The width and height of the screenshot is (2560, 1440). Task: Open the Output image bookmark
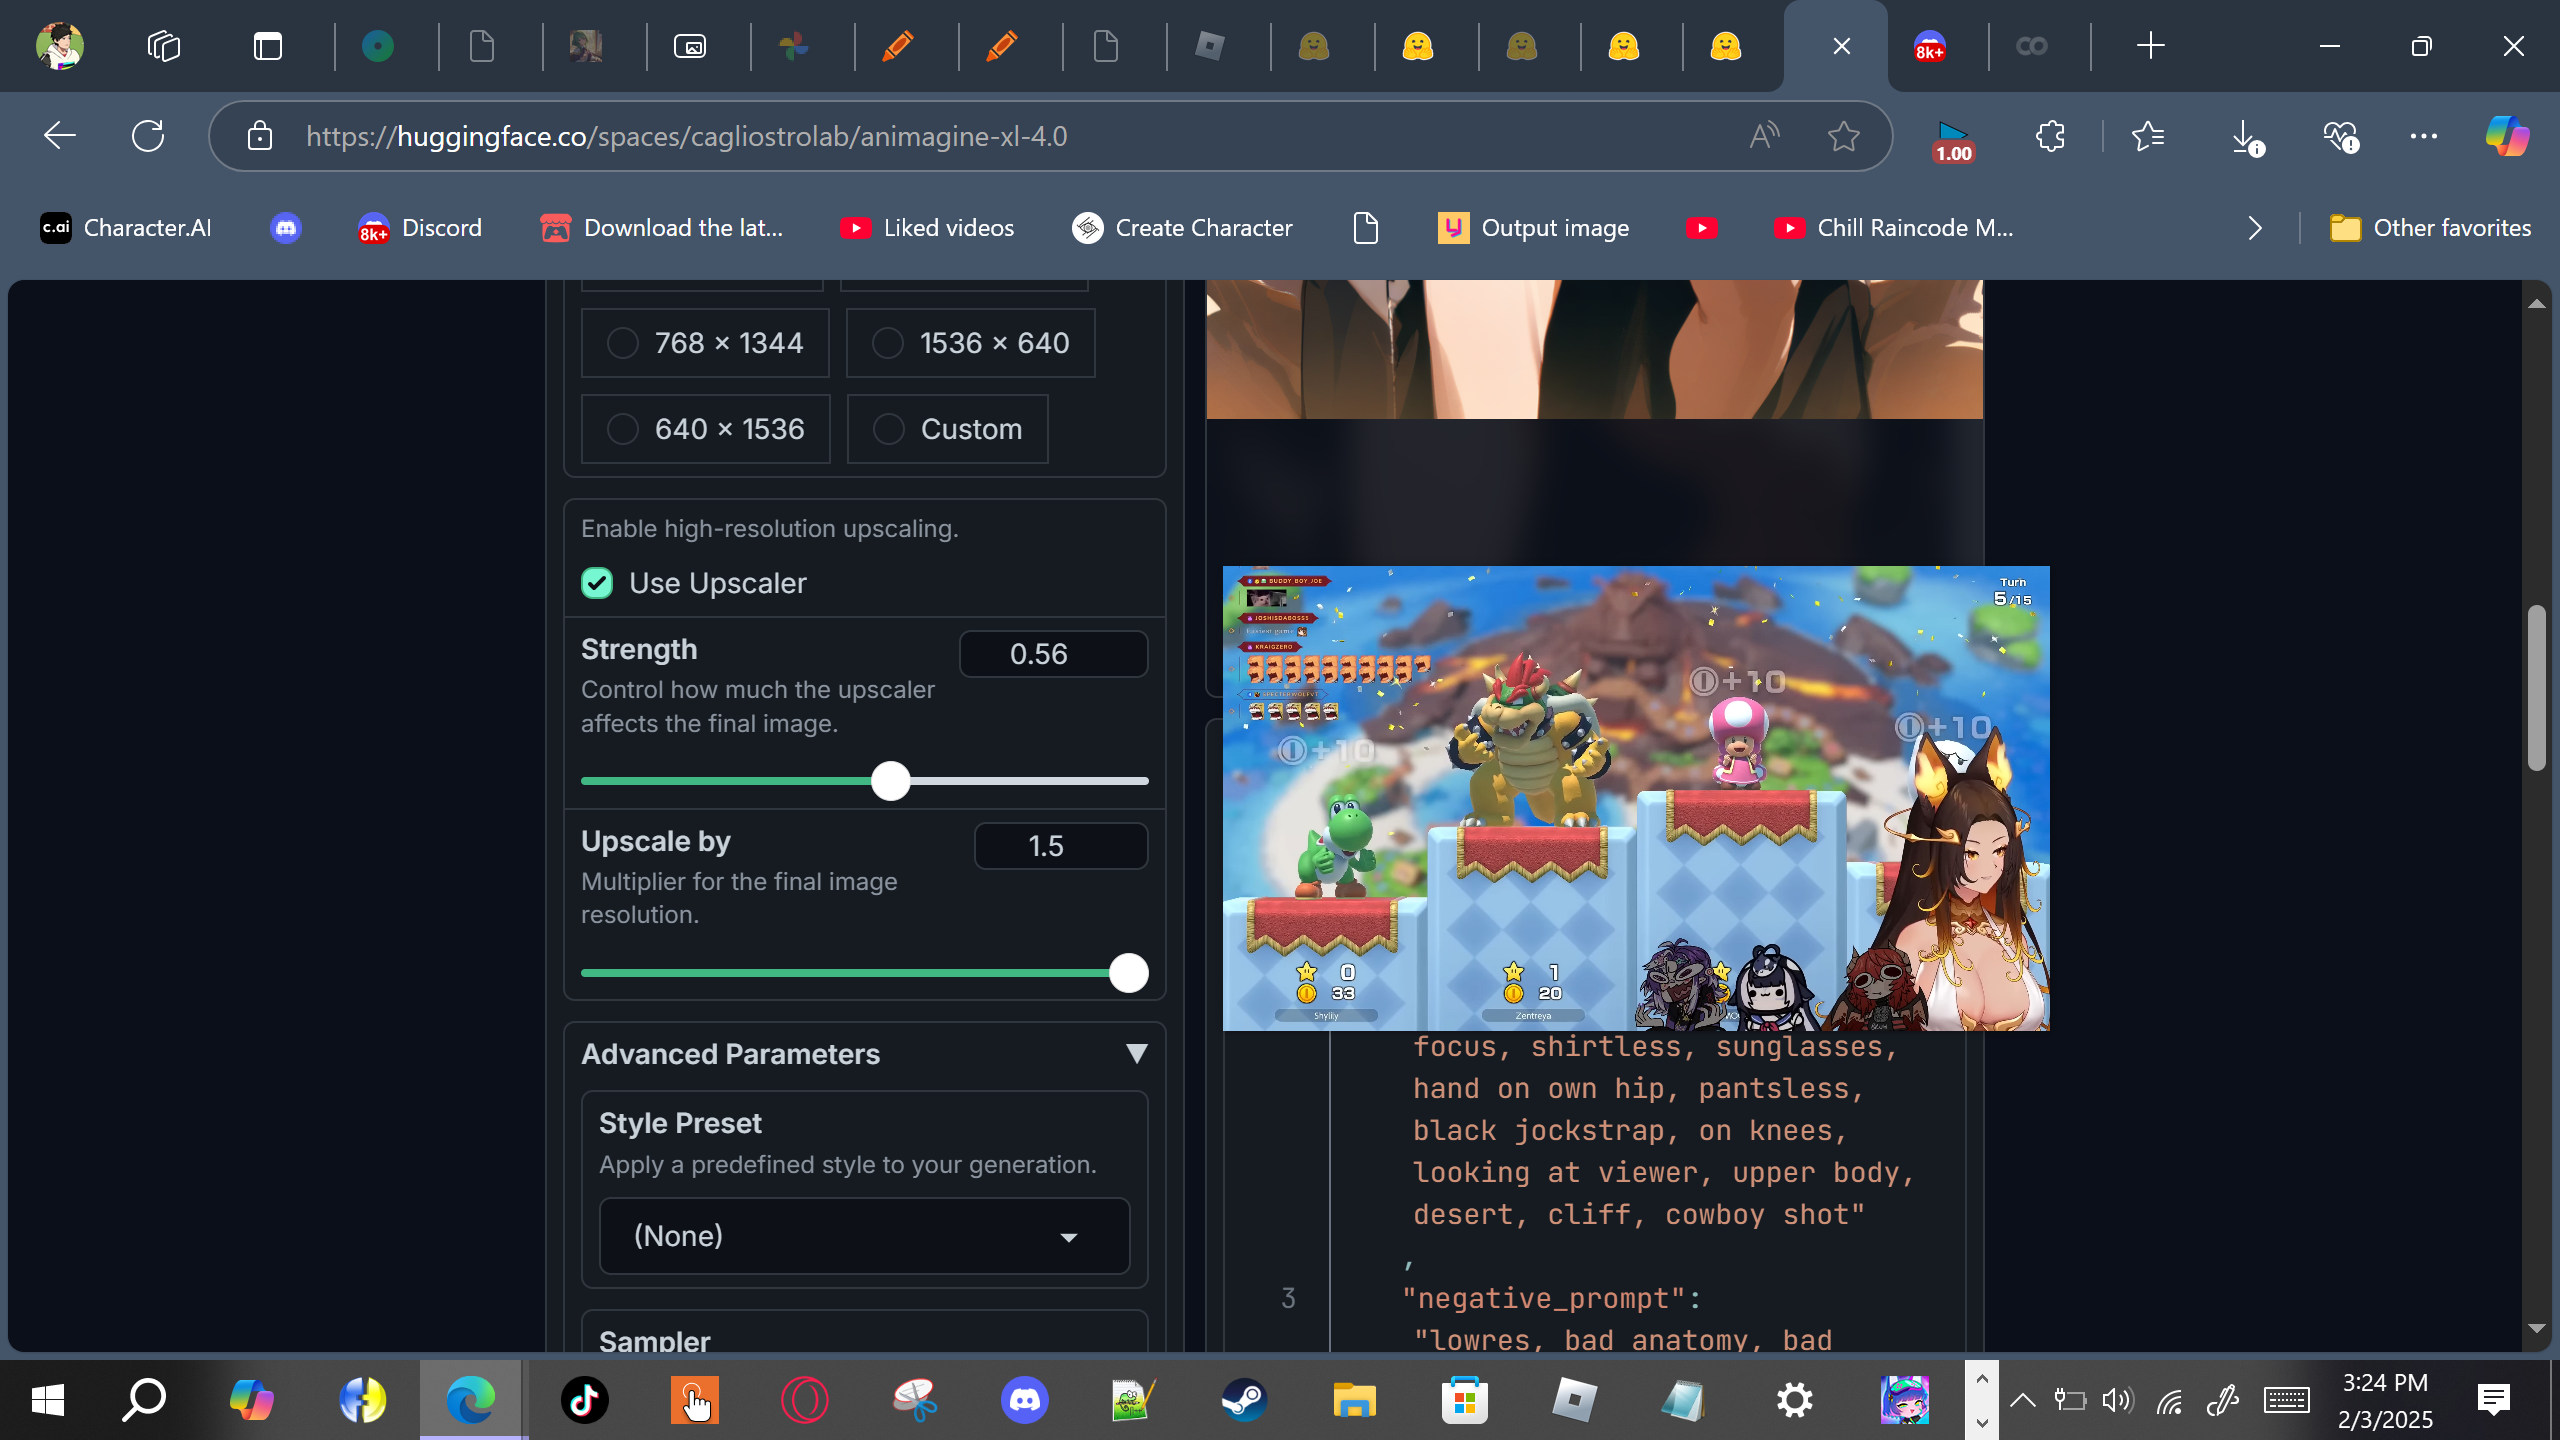click(1534, 228)
